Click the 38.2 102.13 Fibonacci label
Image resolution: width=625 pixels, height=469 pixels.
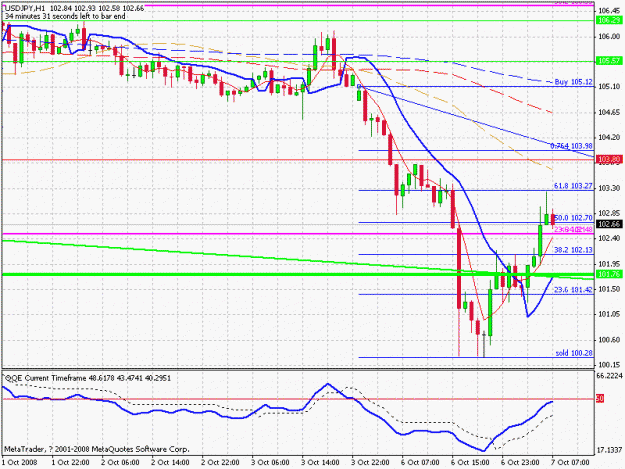tap(573, 250)
